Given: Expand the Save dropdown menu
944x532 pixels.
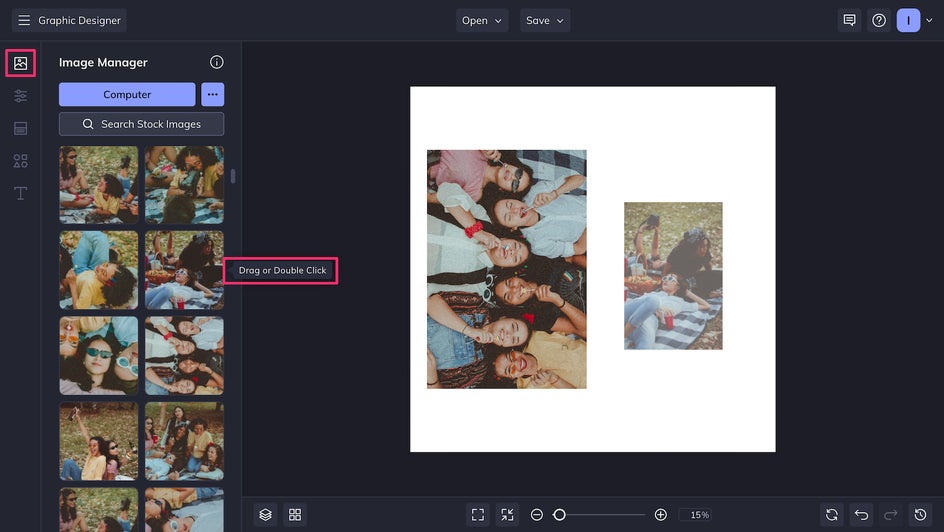Looking at the screenshot, I should (x=545, y=20).
